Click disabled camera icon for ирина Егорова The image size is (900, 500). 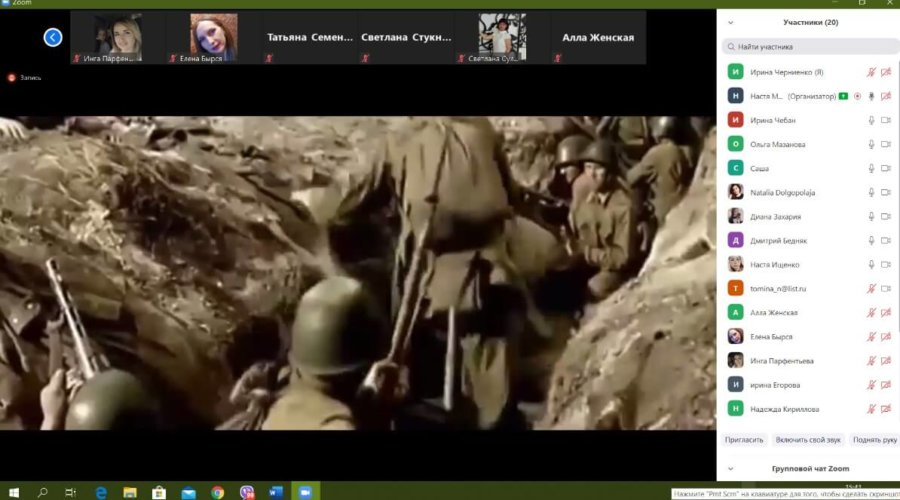[886, 385]
